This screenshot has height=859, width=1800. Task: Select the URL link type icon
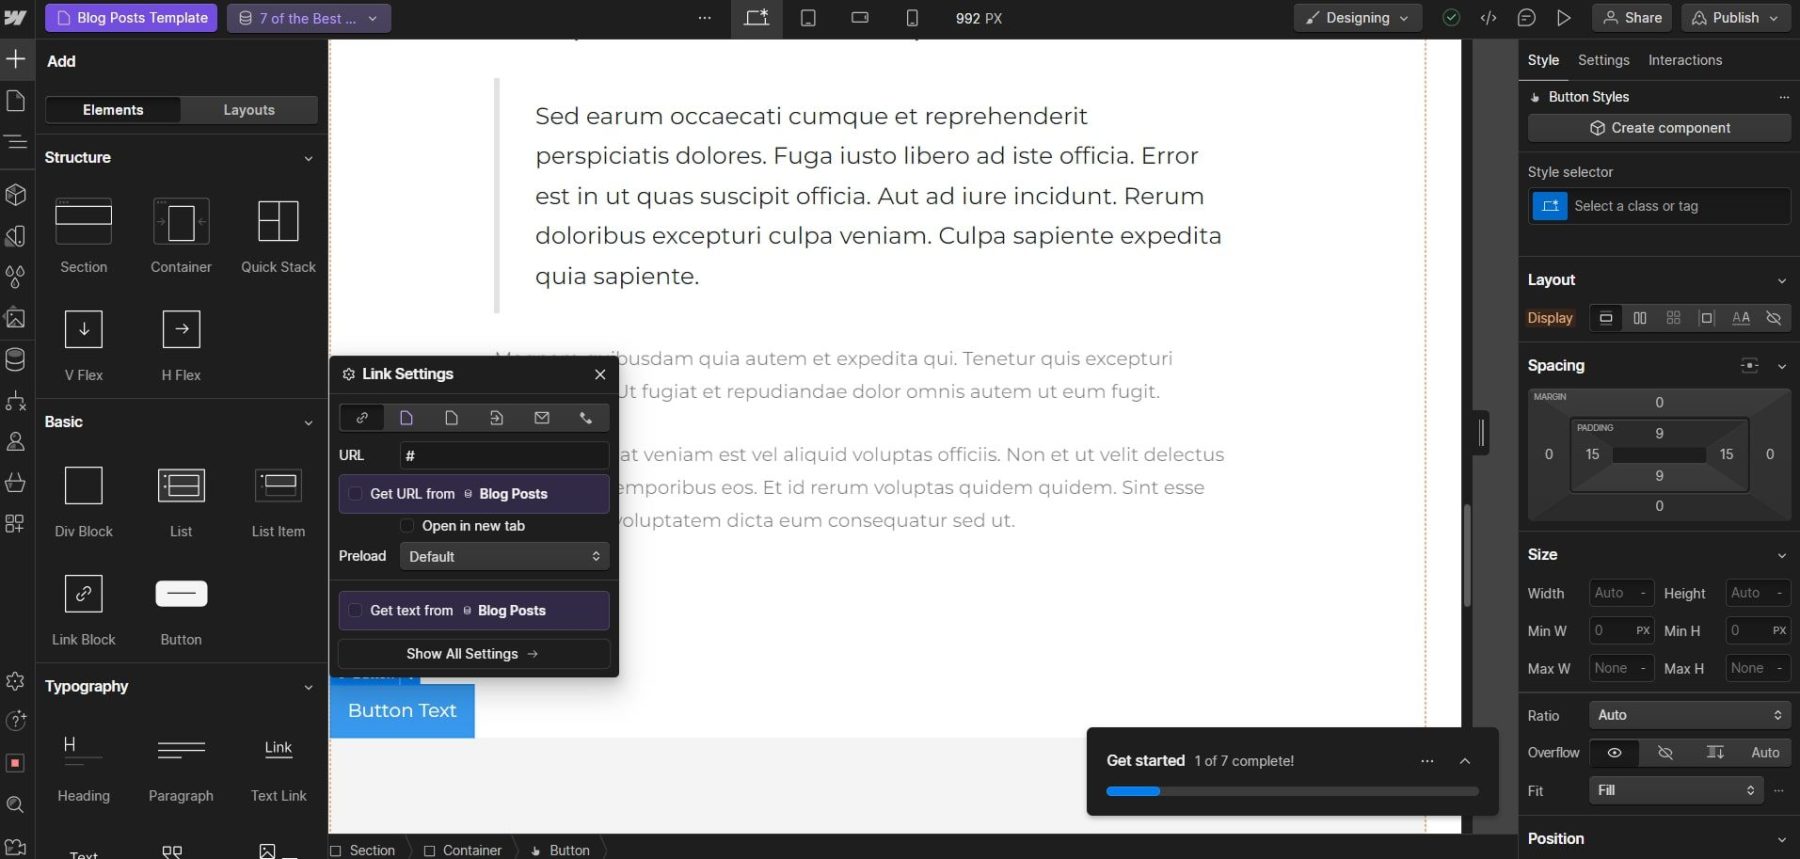click(362, 418)
